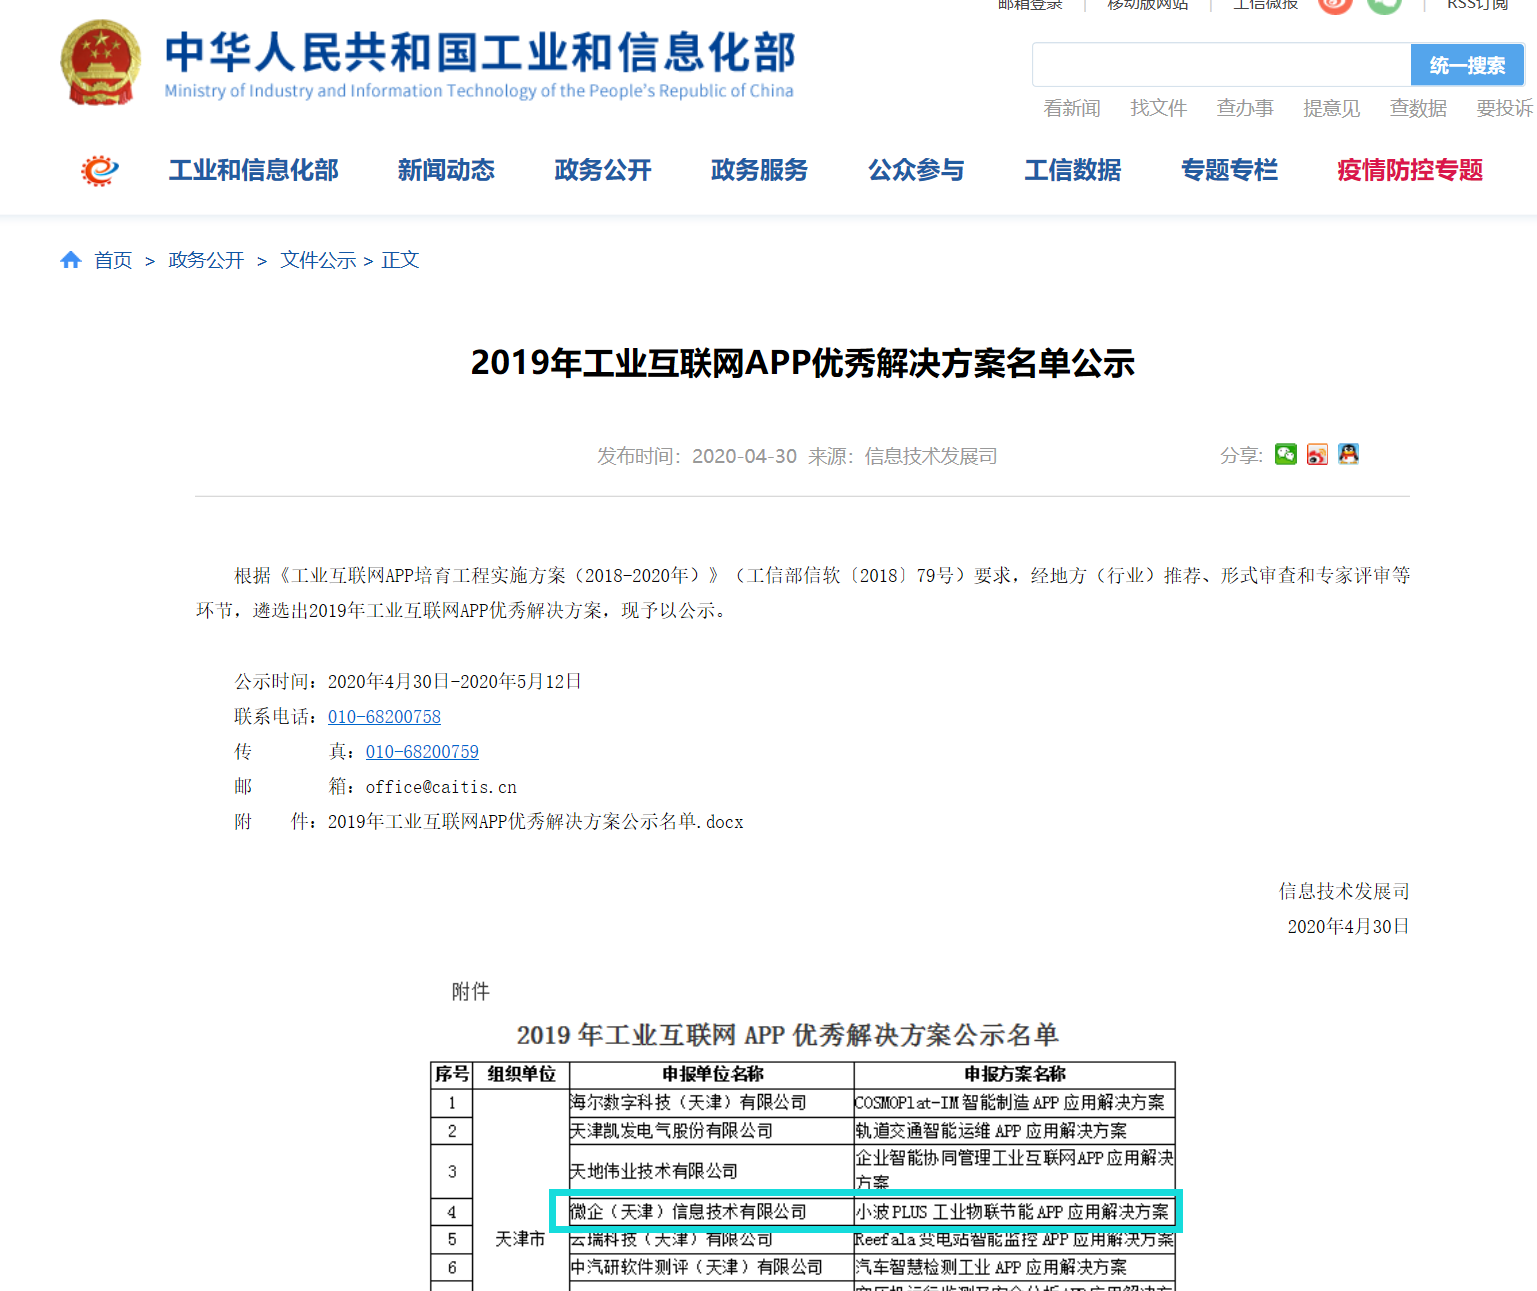Viewport: 1537px width, 1291px height.
Task: Open 政务公开 navigation menu
Action: coord(602,171)
